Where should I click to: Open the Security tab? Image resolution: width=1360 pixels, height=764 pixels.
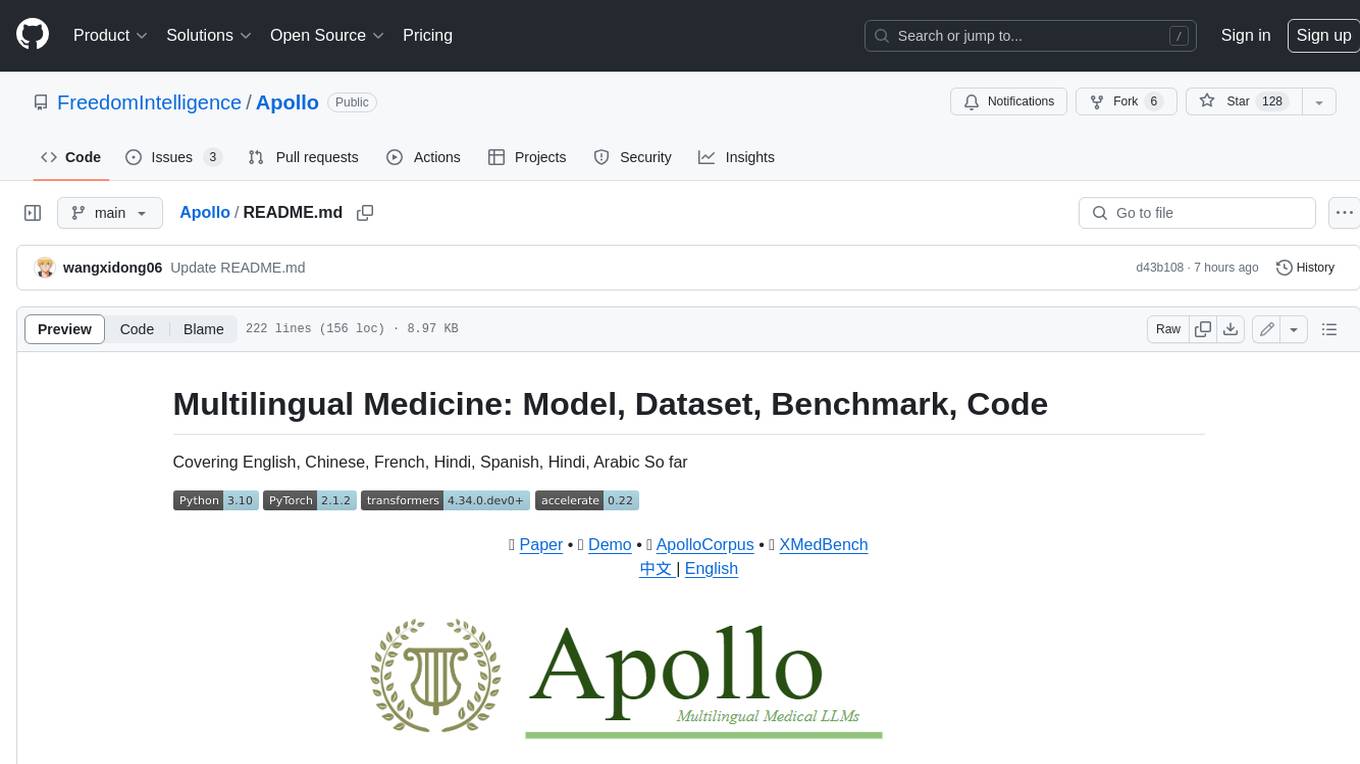(x=632, y=157)
